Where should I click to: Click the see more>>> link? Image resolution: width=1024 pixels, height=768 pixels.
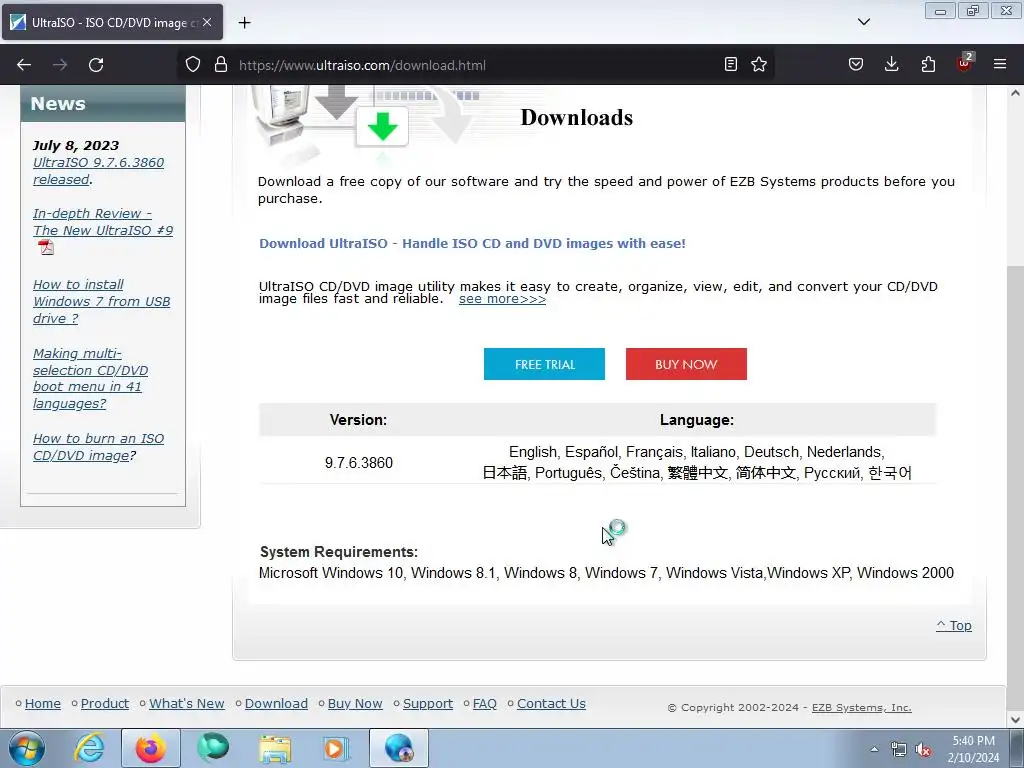coord(502,299)
